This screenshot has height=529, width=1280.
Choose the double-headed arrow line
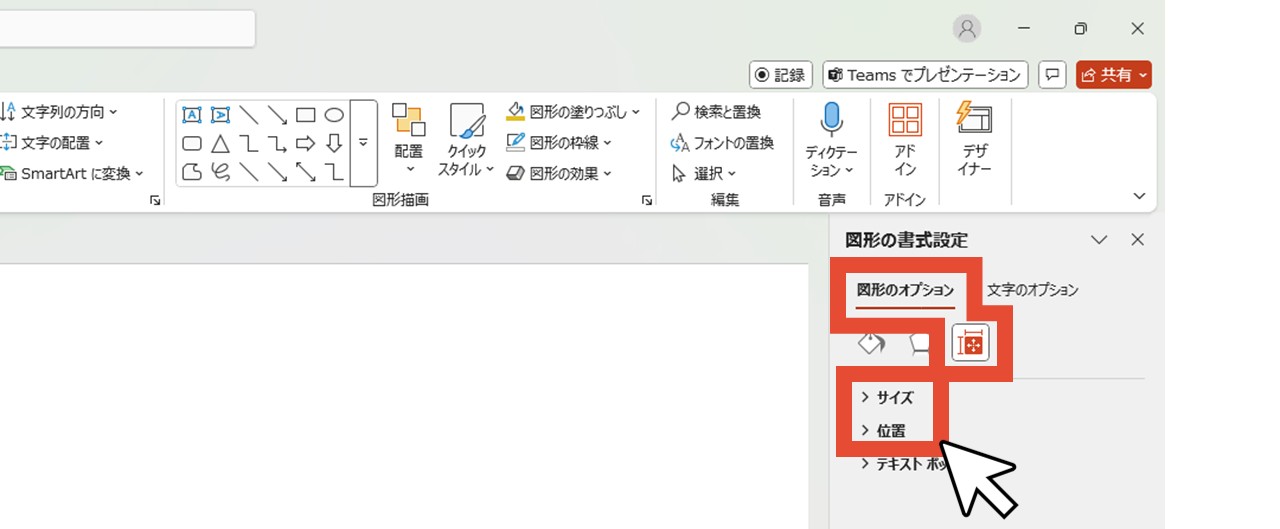click(x=306, y=172)
